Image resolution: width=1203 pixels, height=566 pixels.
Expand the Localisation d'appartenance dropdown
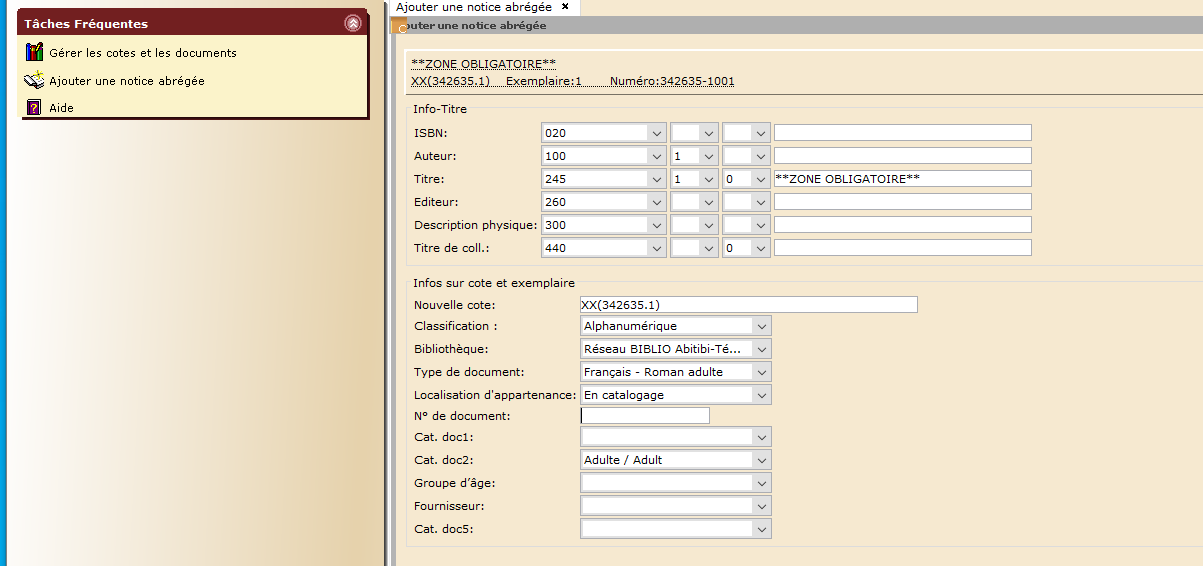click(x=761, y=395)
